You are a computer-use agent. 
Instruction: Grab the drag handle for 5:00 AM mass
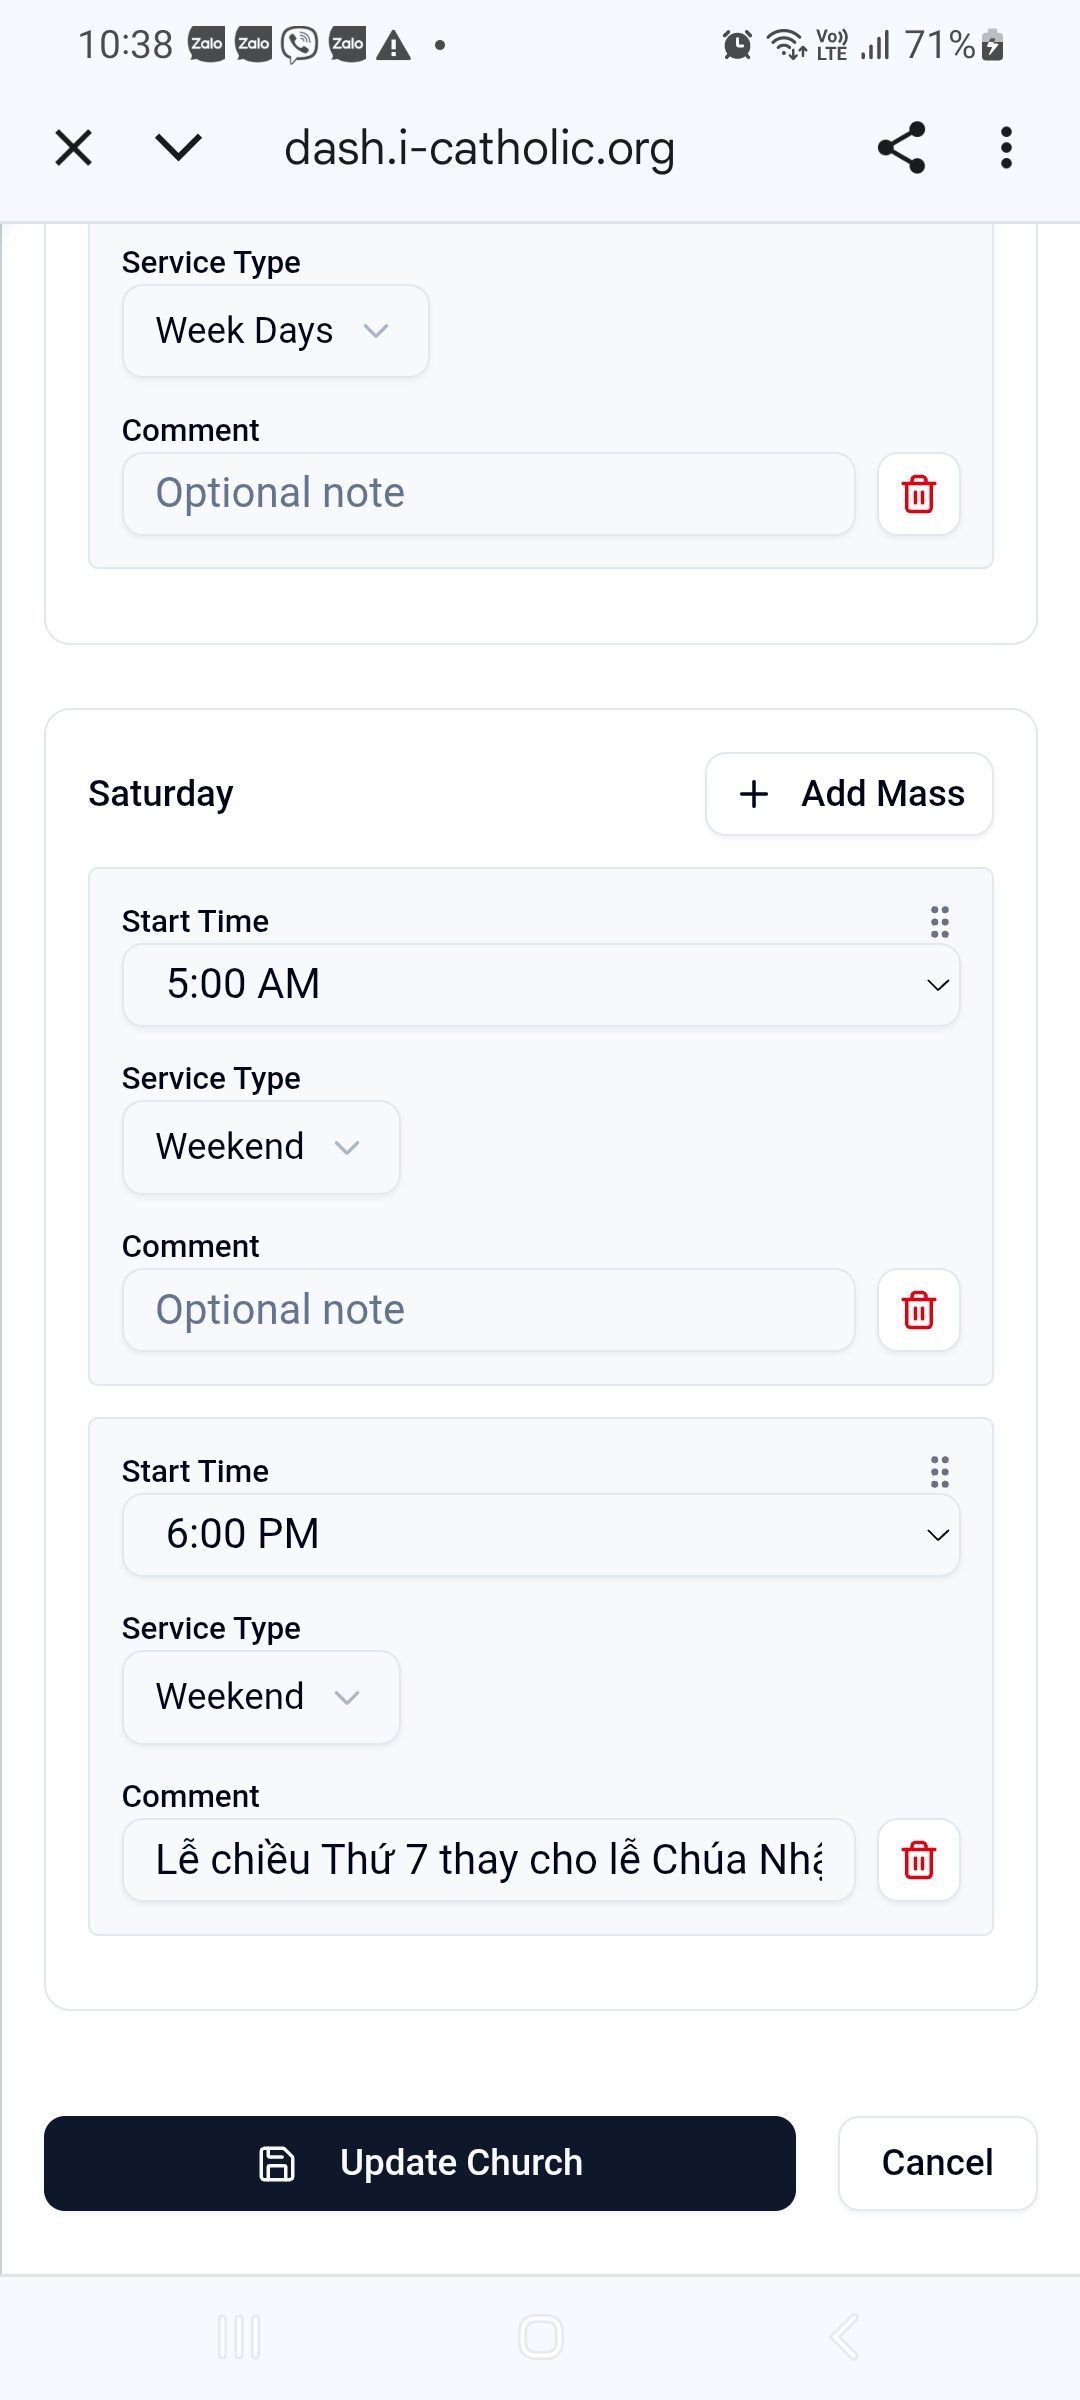(x=939, y=921)
